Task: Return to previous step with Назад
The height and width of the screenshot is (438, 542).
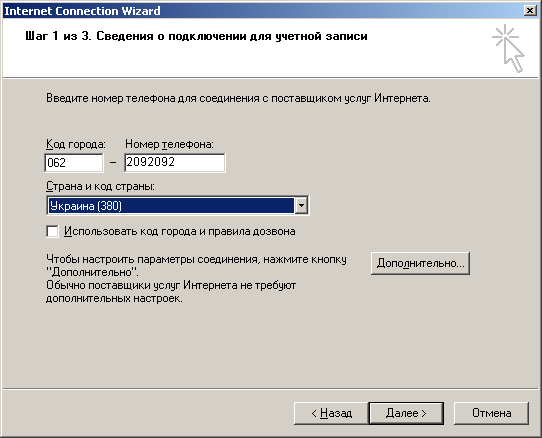Action: point(331,413)
